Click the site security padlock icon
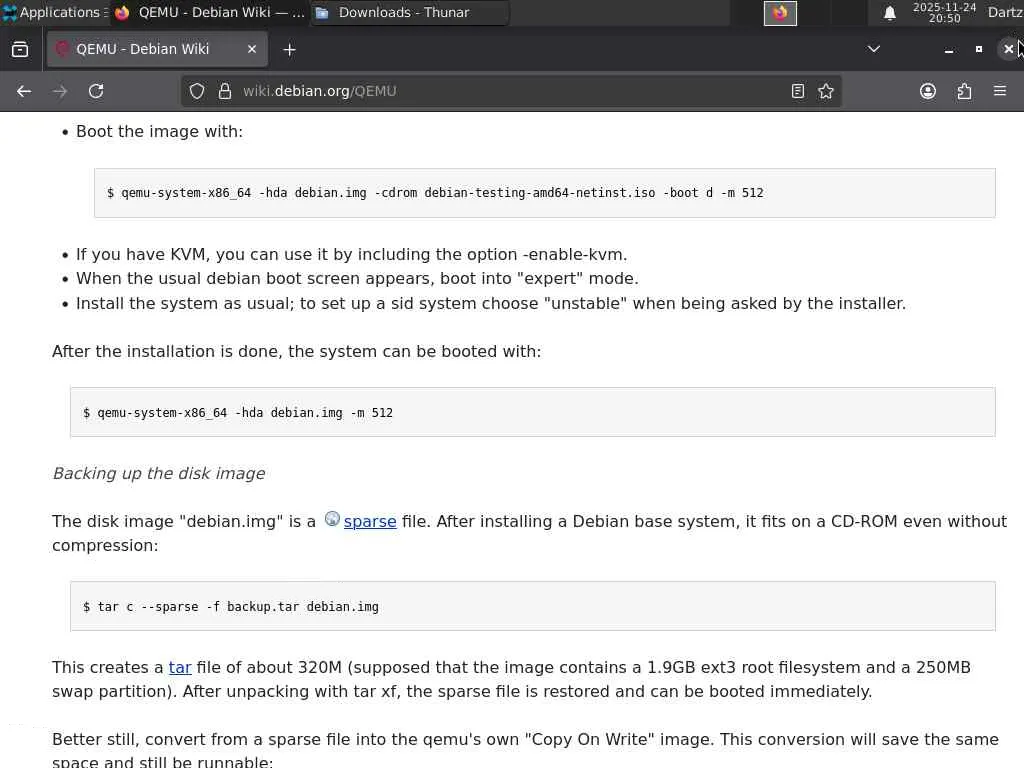The width and height of the screenshot is (1024, 768). [x=224, y=91]
